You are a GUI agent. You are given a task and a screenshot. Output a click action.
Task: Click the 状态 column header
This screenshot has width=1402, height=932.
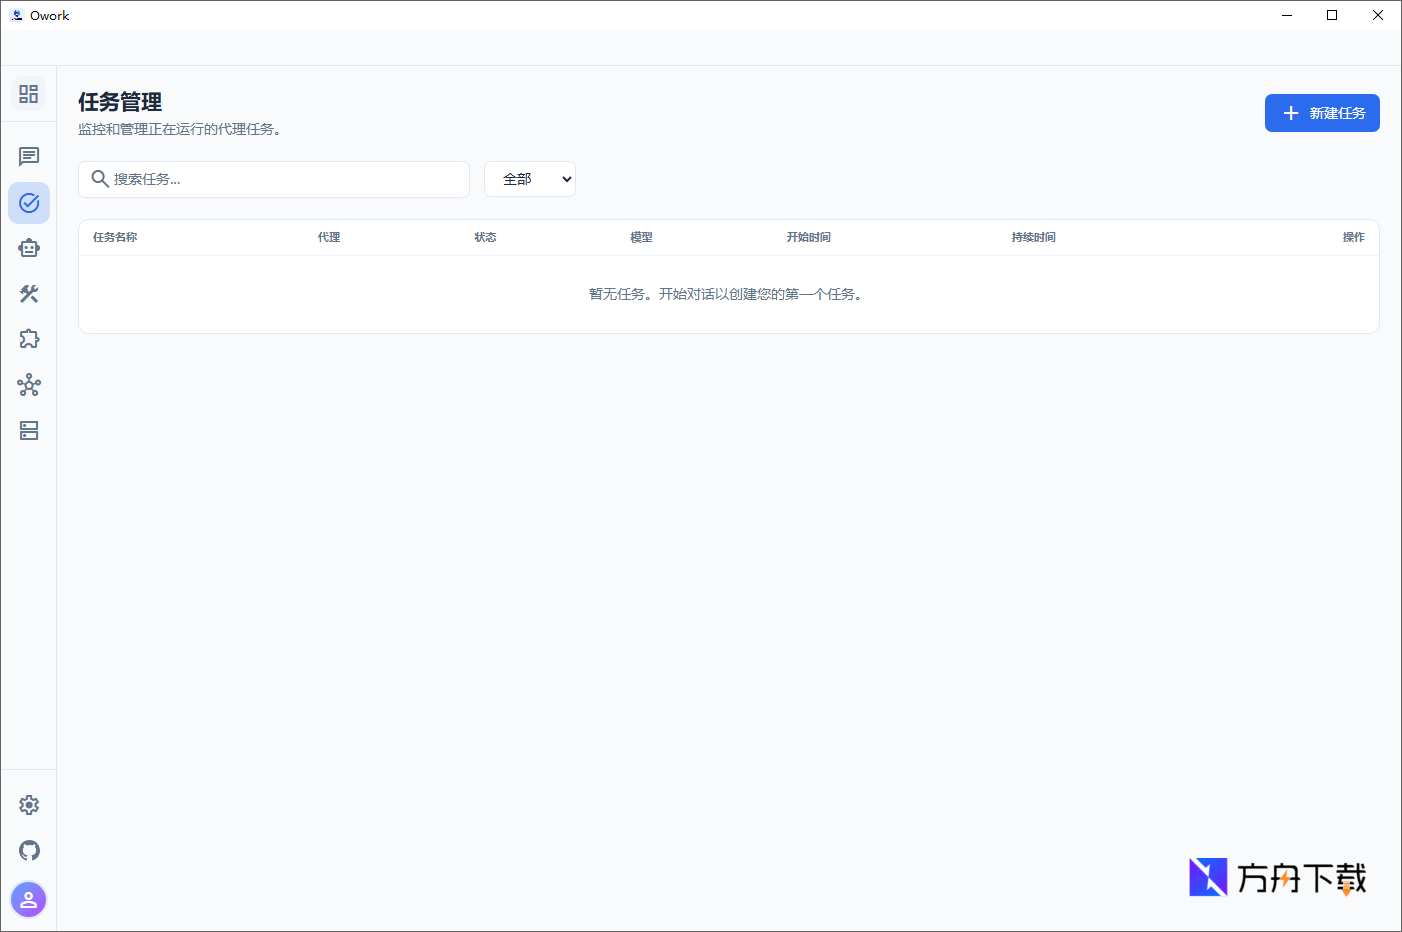tap(485, 238)
